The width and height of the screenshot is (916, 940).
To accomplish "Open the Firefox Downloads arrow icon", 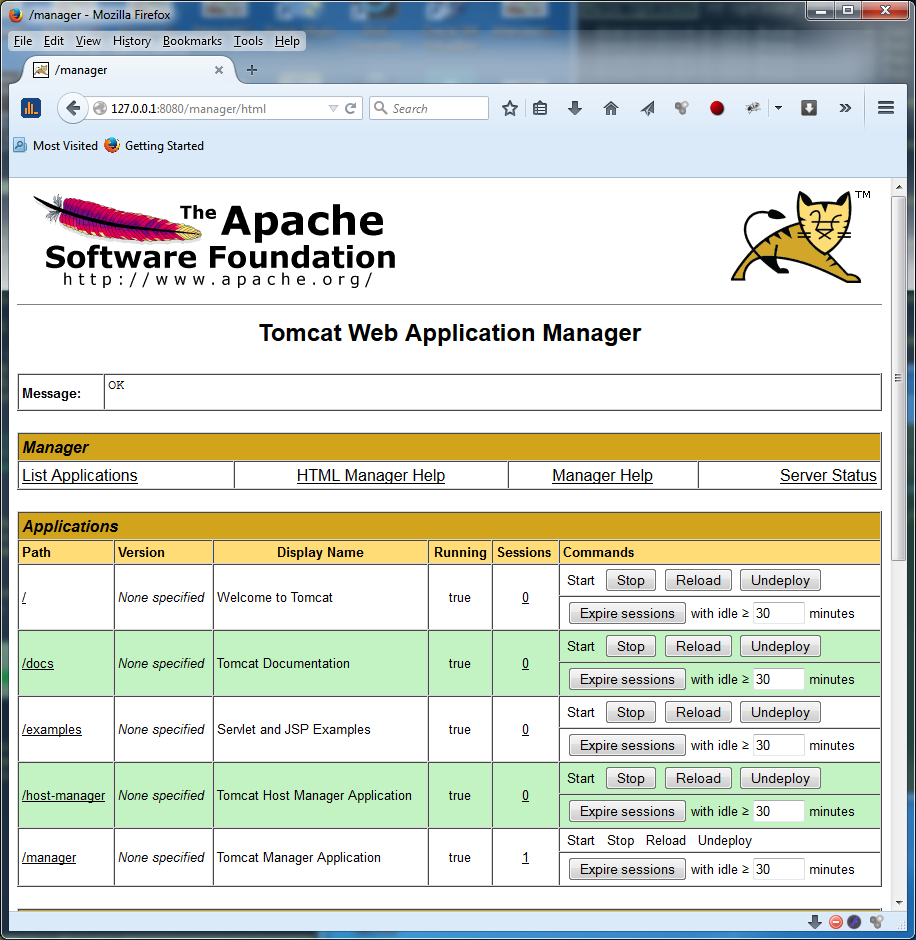I will point(575,109).
